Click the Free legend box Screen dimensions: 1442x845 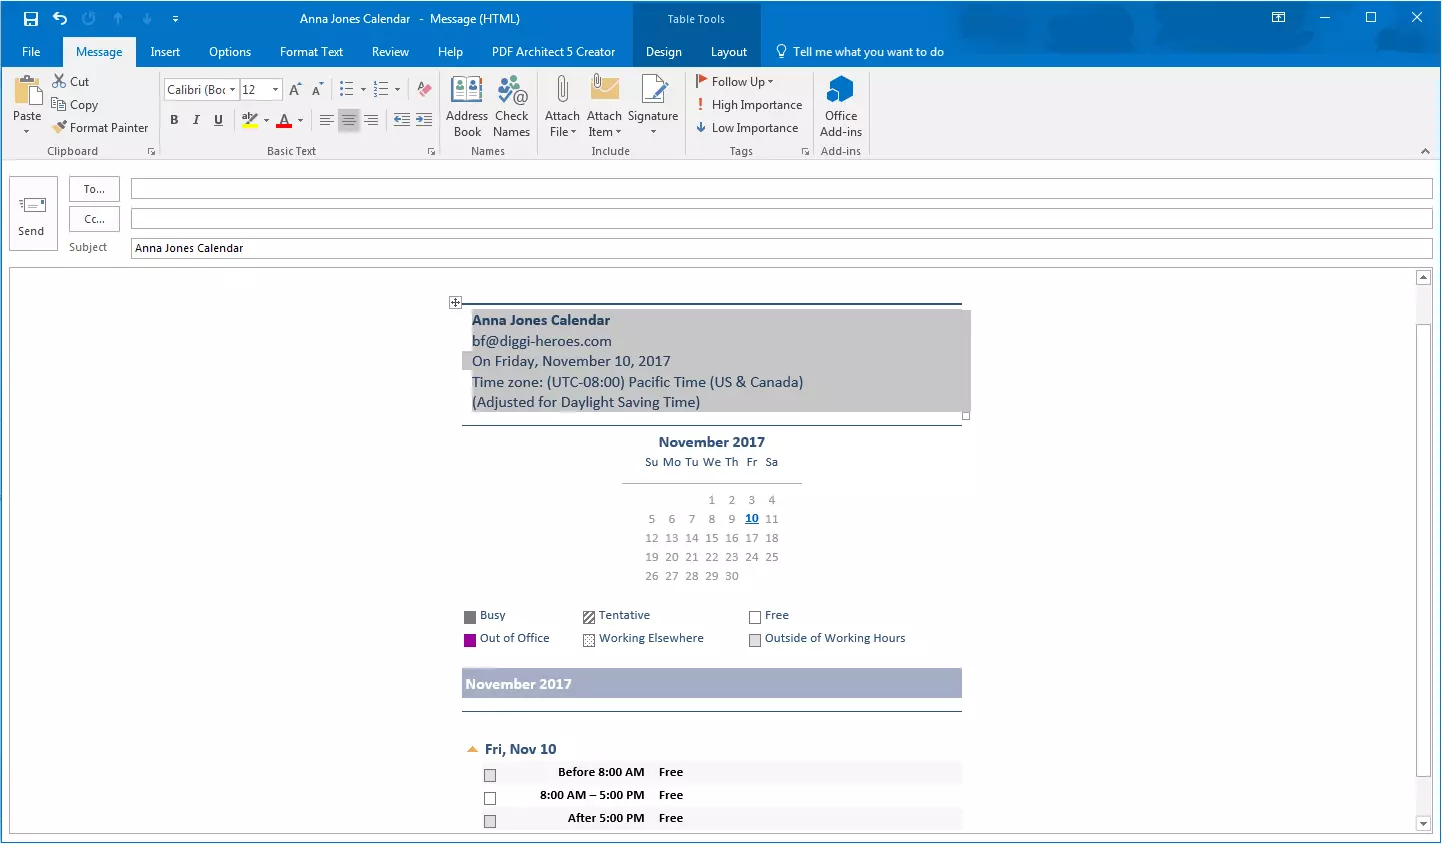755,617
